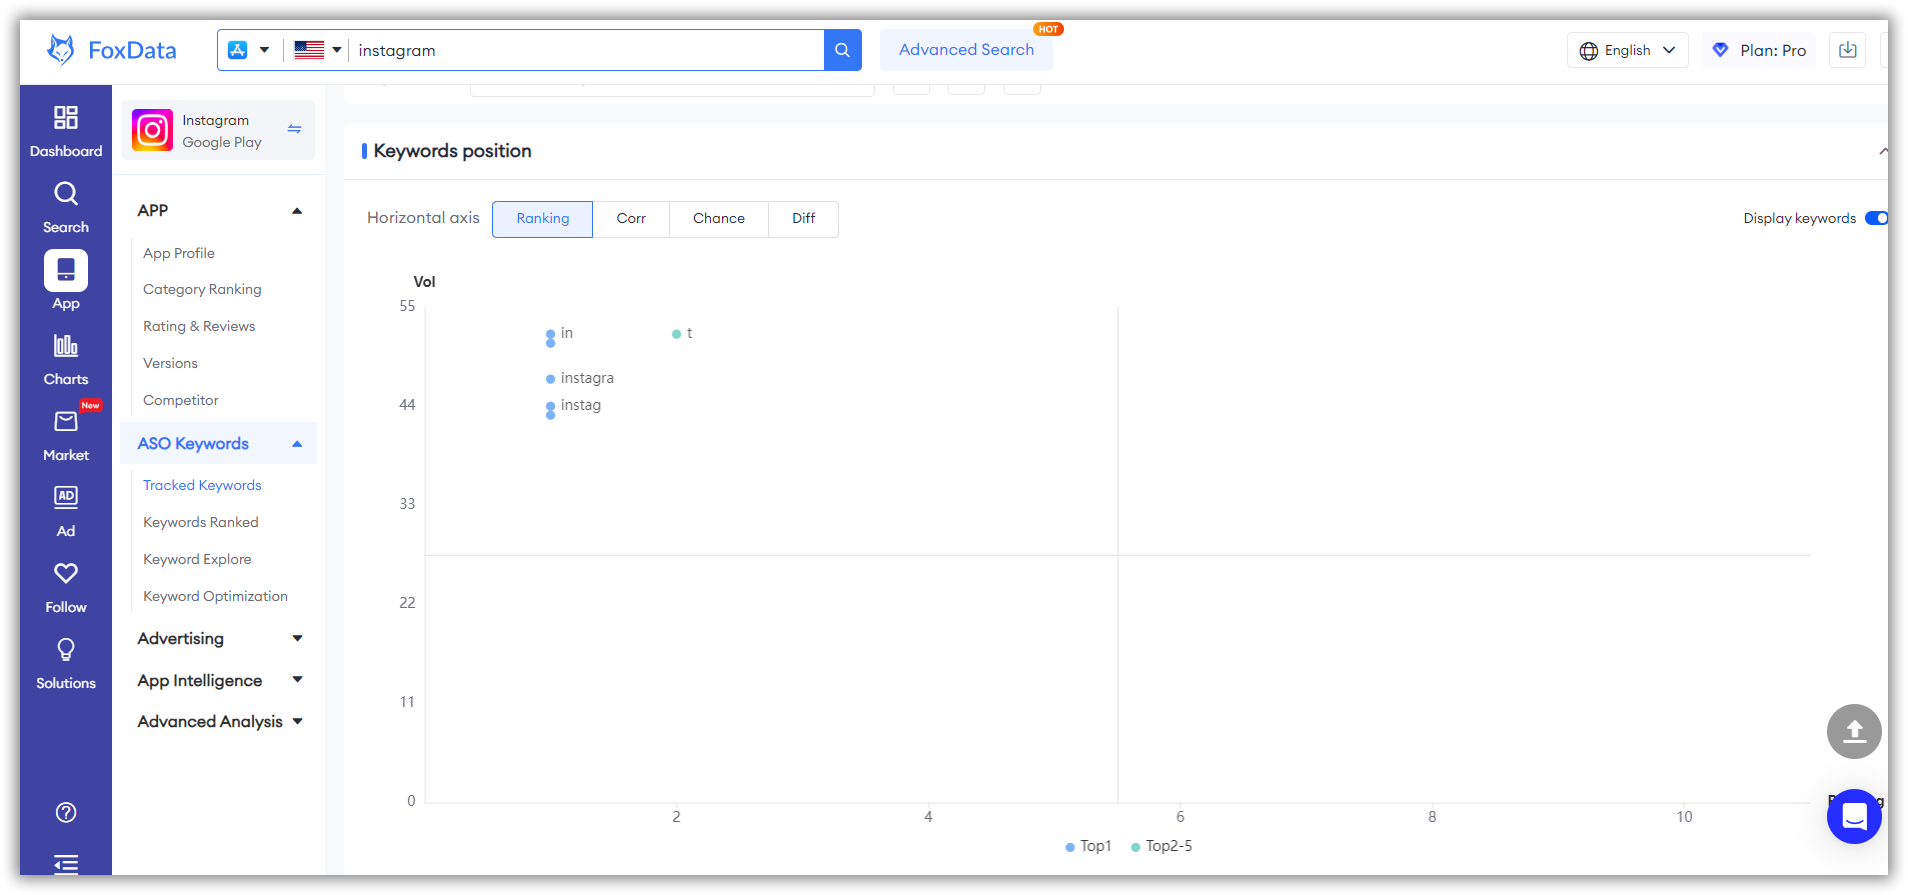Select the Chance axis tab
The height and width of the screenshot is (895, 1908).
(x=719, y=219)
